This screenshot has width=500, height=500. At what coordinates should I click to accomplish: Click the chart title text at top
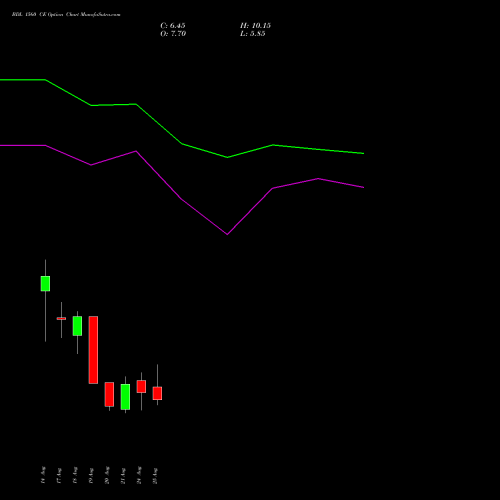click(66, 15)
